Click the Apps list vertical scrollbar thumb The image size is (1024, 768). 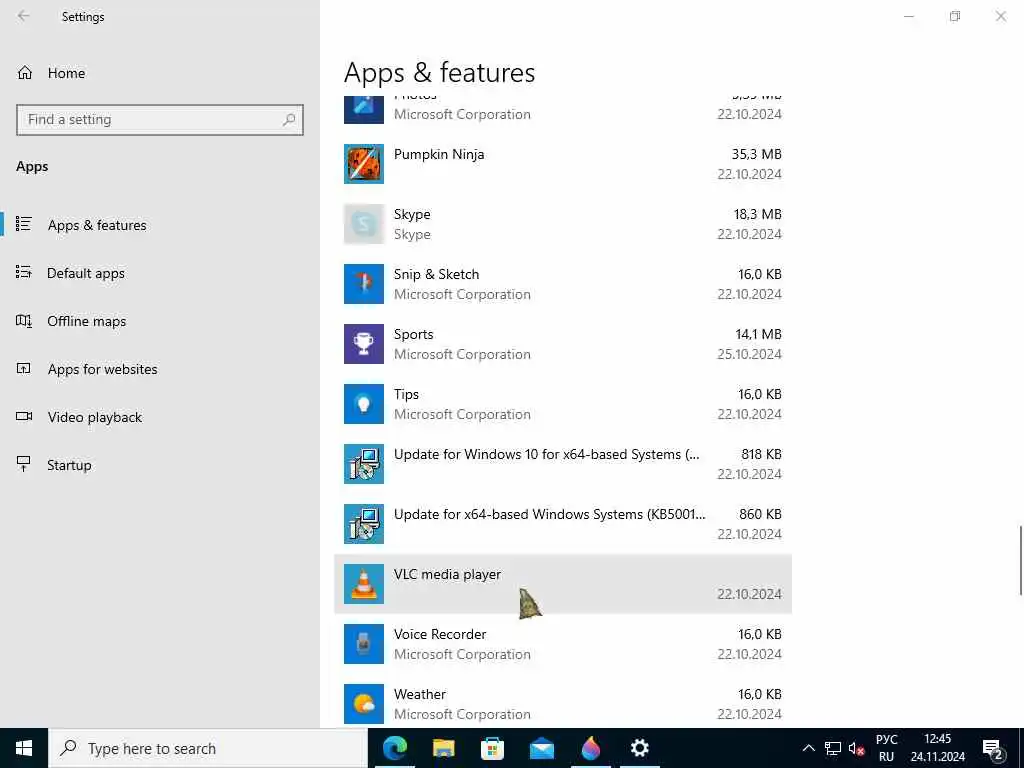pos(1021,560)
